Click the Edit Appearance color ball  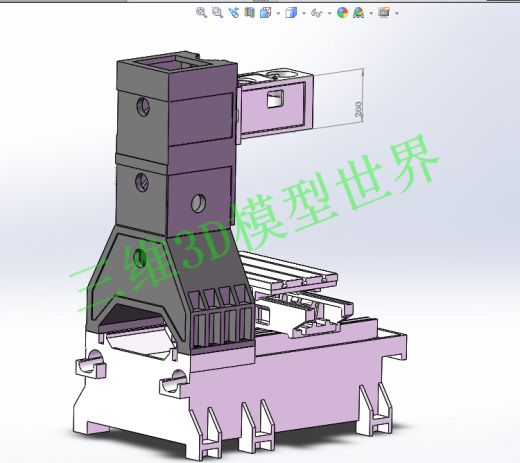[x=342, y=13]
